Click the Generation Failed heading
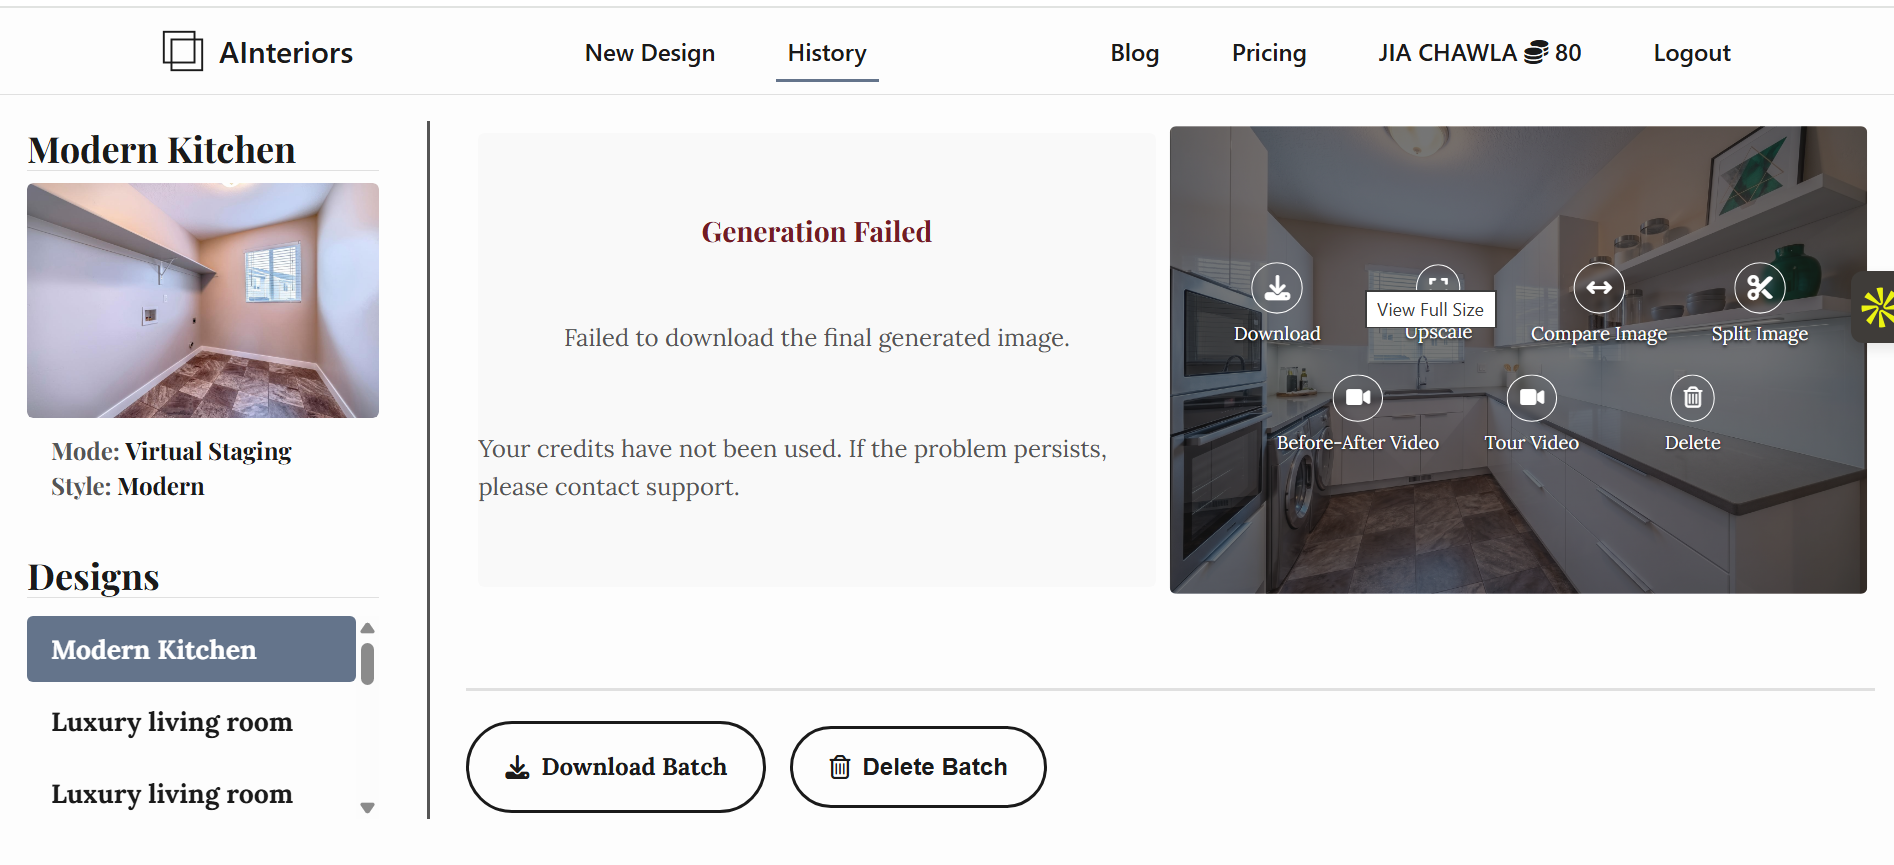This screenshot has height=865, width=1894. (x=817, y=232)
